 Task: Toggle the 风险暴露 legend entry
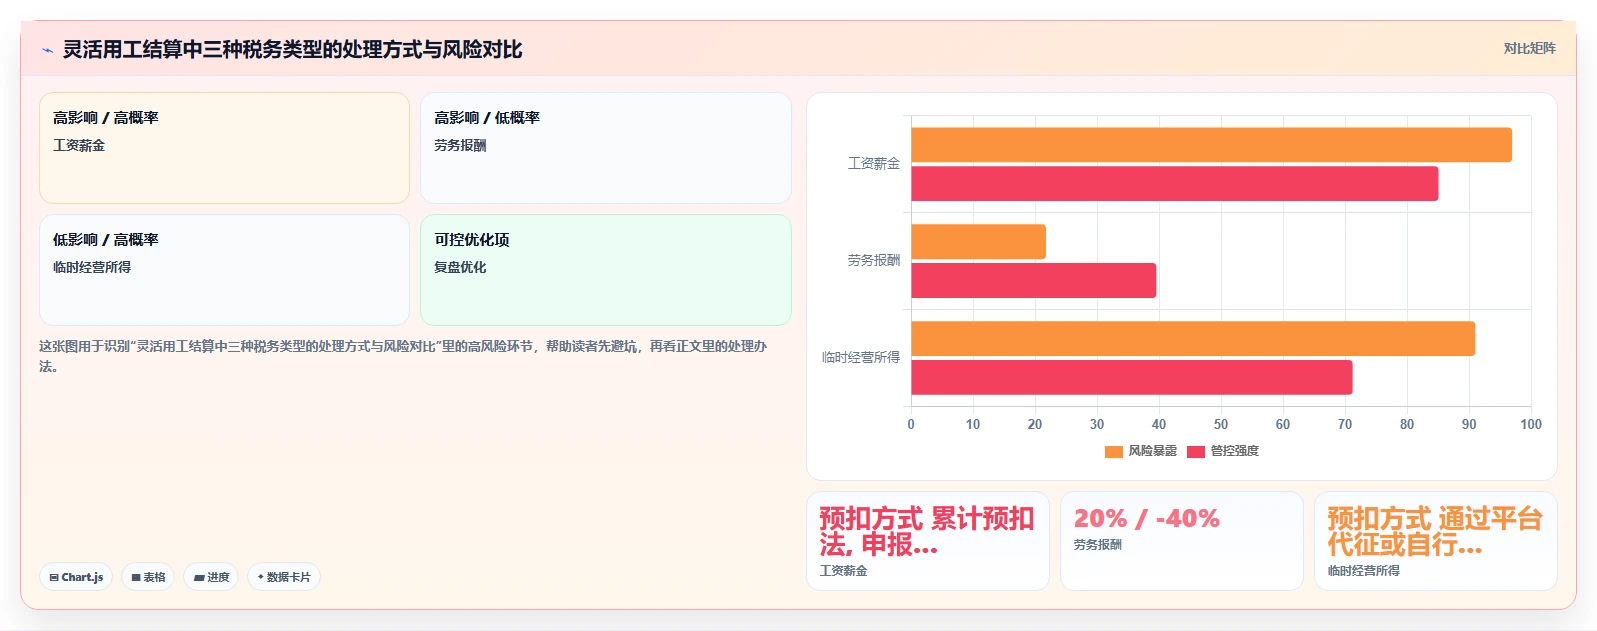[1141, 451]
